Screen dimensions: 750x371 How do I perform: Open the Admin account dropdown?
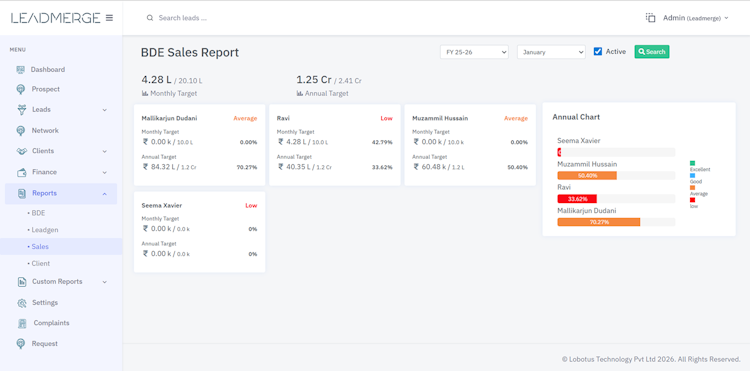[695, 18]
